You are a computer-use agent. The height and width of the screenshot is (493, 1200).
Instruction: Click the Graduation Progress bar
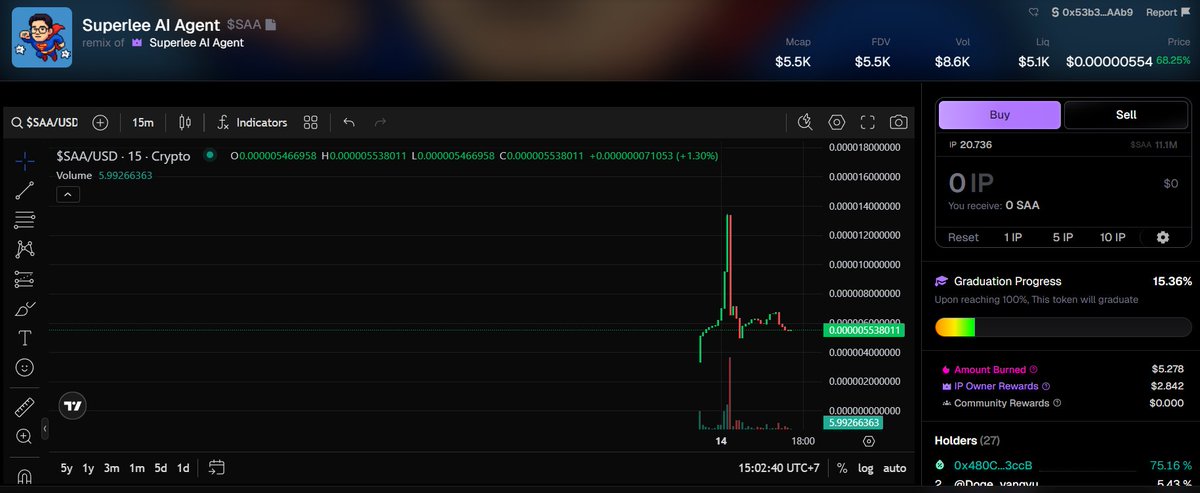1063,327
